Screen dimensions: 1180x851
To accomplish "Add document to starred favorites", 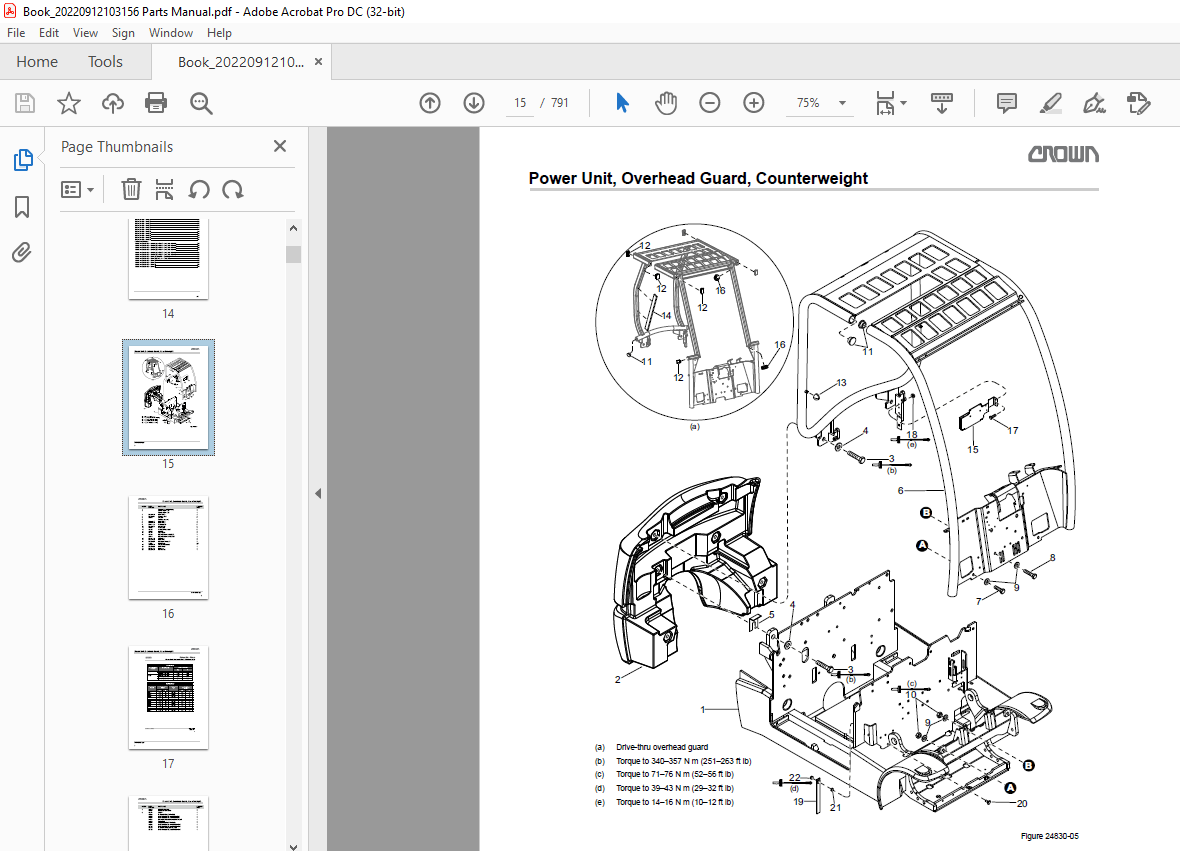I will pos(68,103).
